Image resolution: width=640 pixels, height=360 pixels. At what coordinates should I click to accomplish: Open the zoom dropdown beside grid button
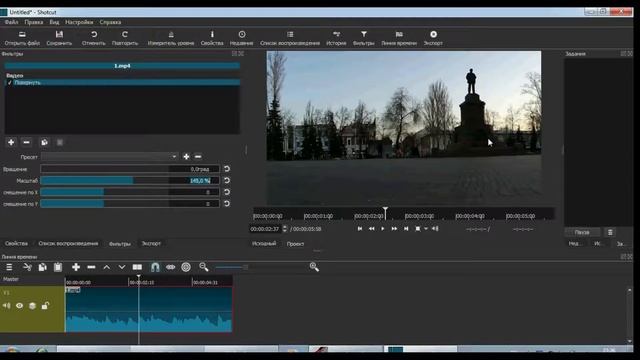[426, 229]
